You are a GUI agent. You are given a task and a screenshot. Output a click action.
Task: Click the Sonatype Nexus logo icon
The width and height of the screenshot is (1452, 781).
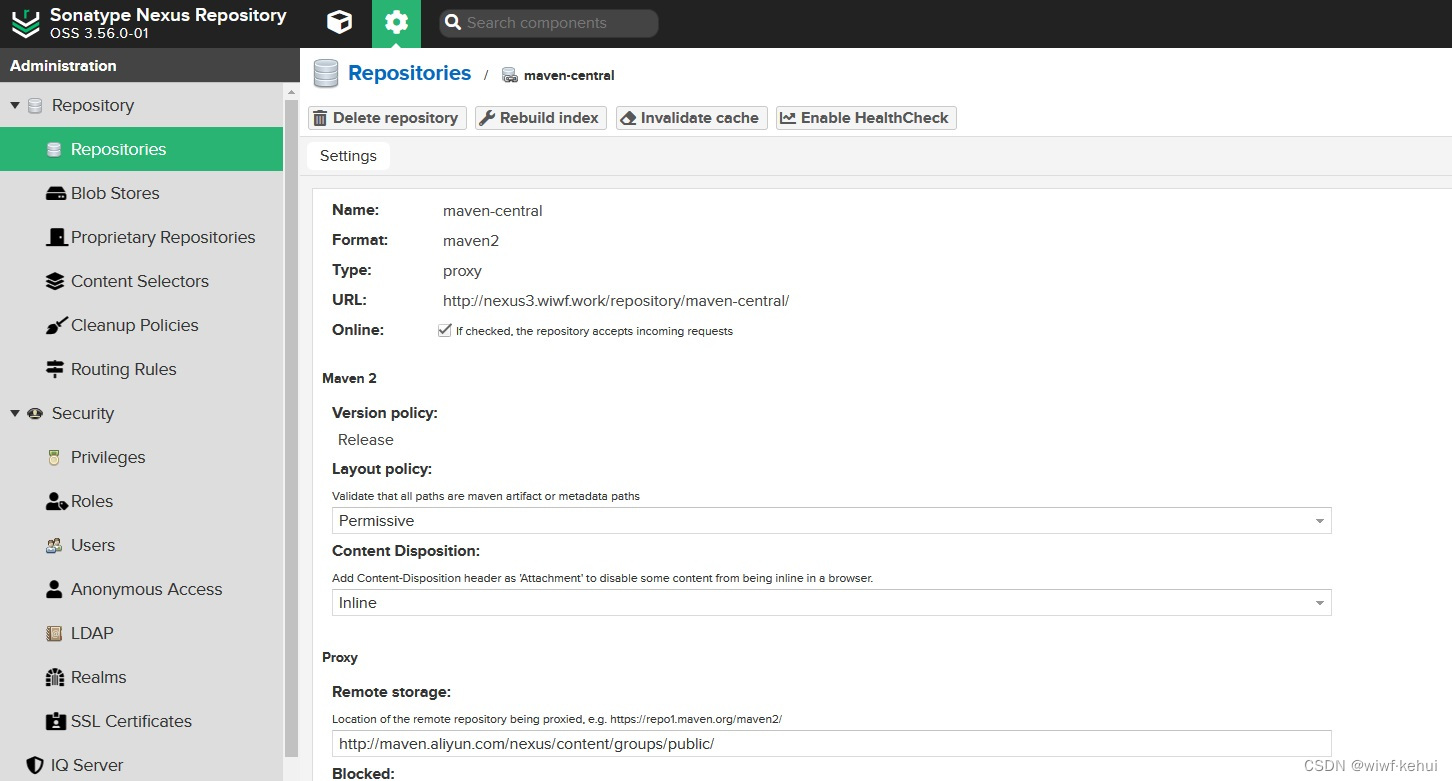(26, 23)
